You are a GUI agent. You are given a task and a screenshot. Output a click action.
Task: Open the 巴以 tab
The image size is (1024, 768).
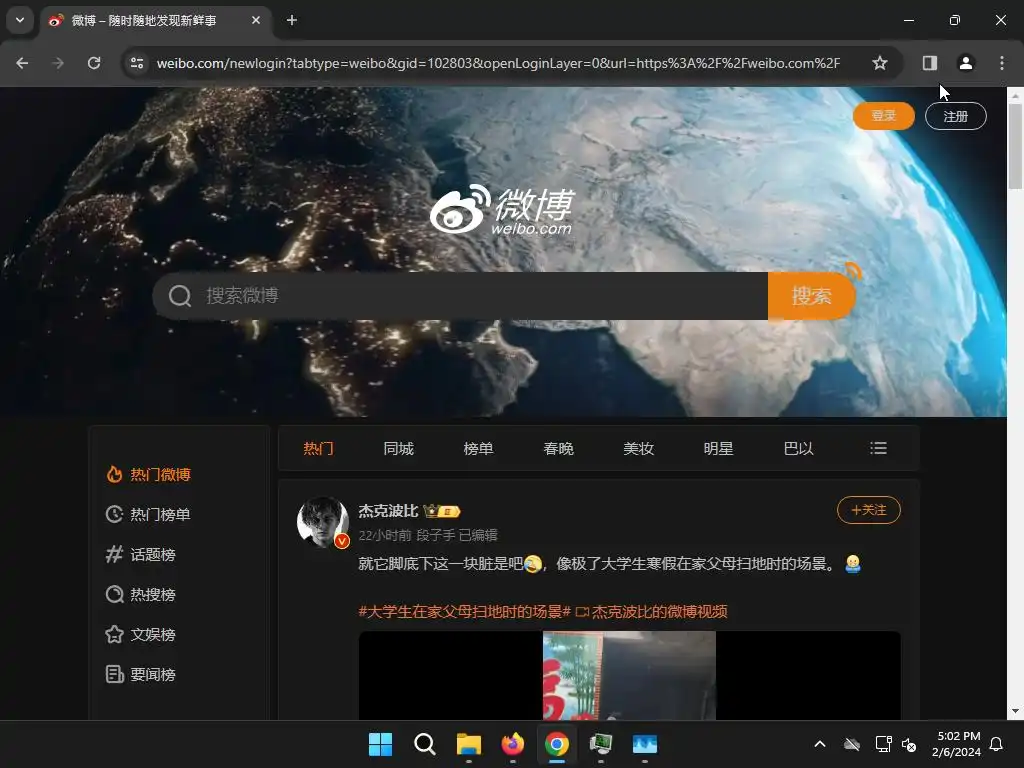pos(798,449)
